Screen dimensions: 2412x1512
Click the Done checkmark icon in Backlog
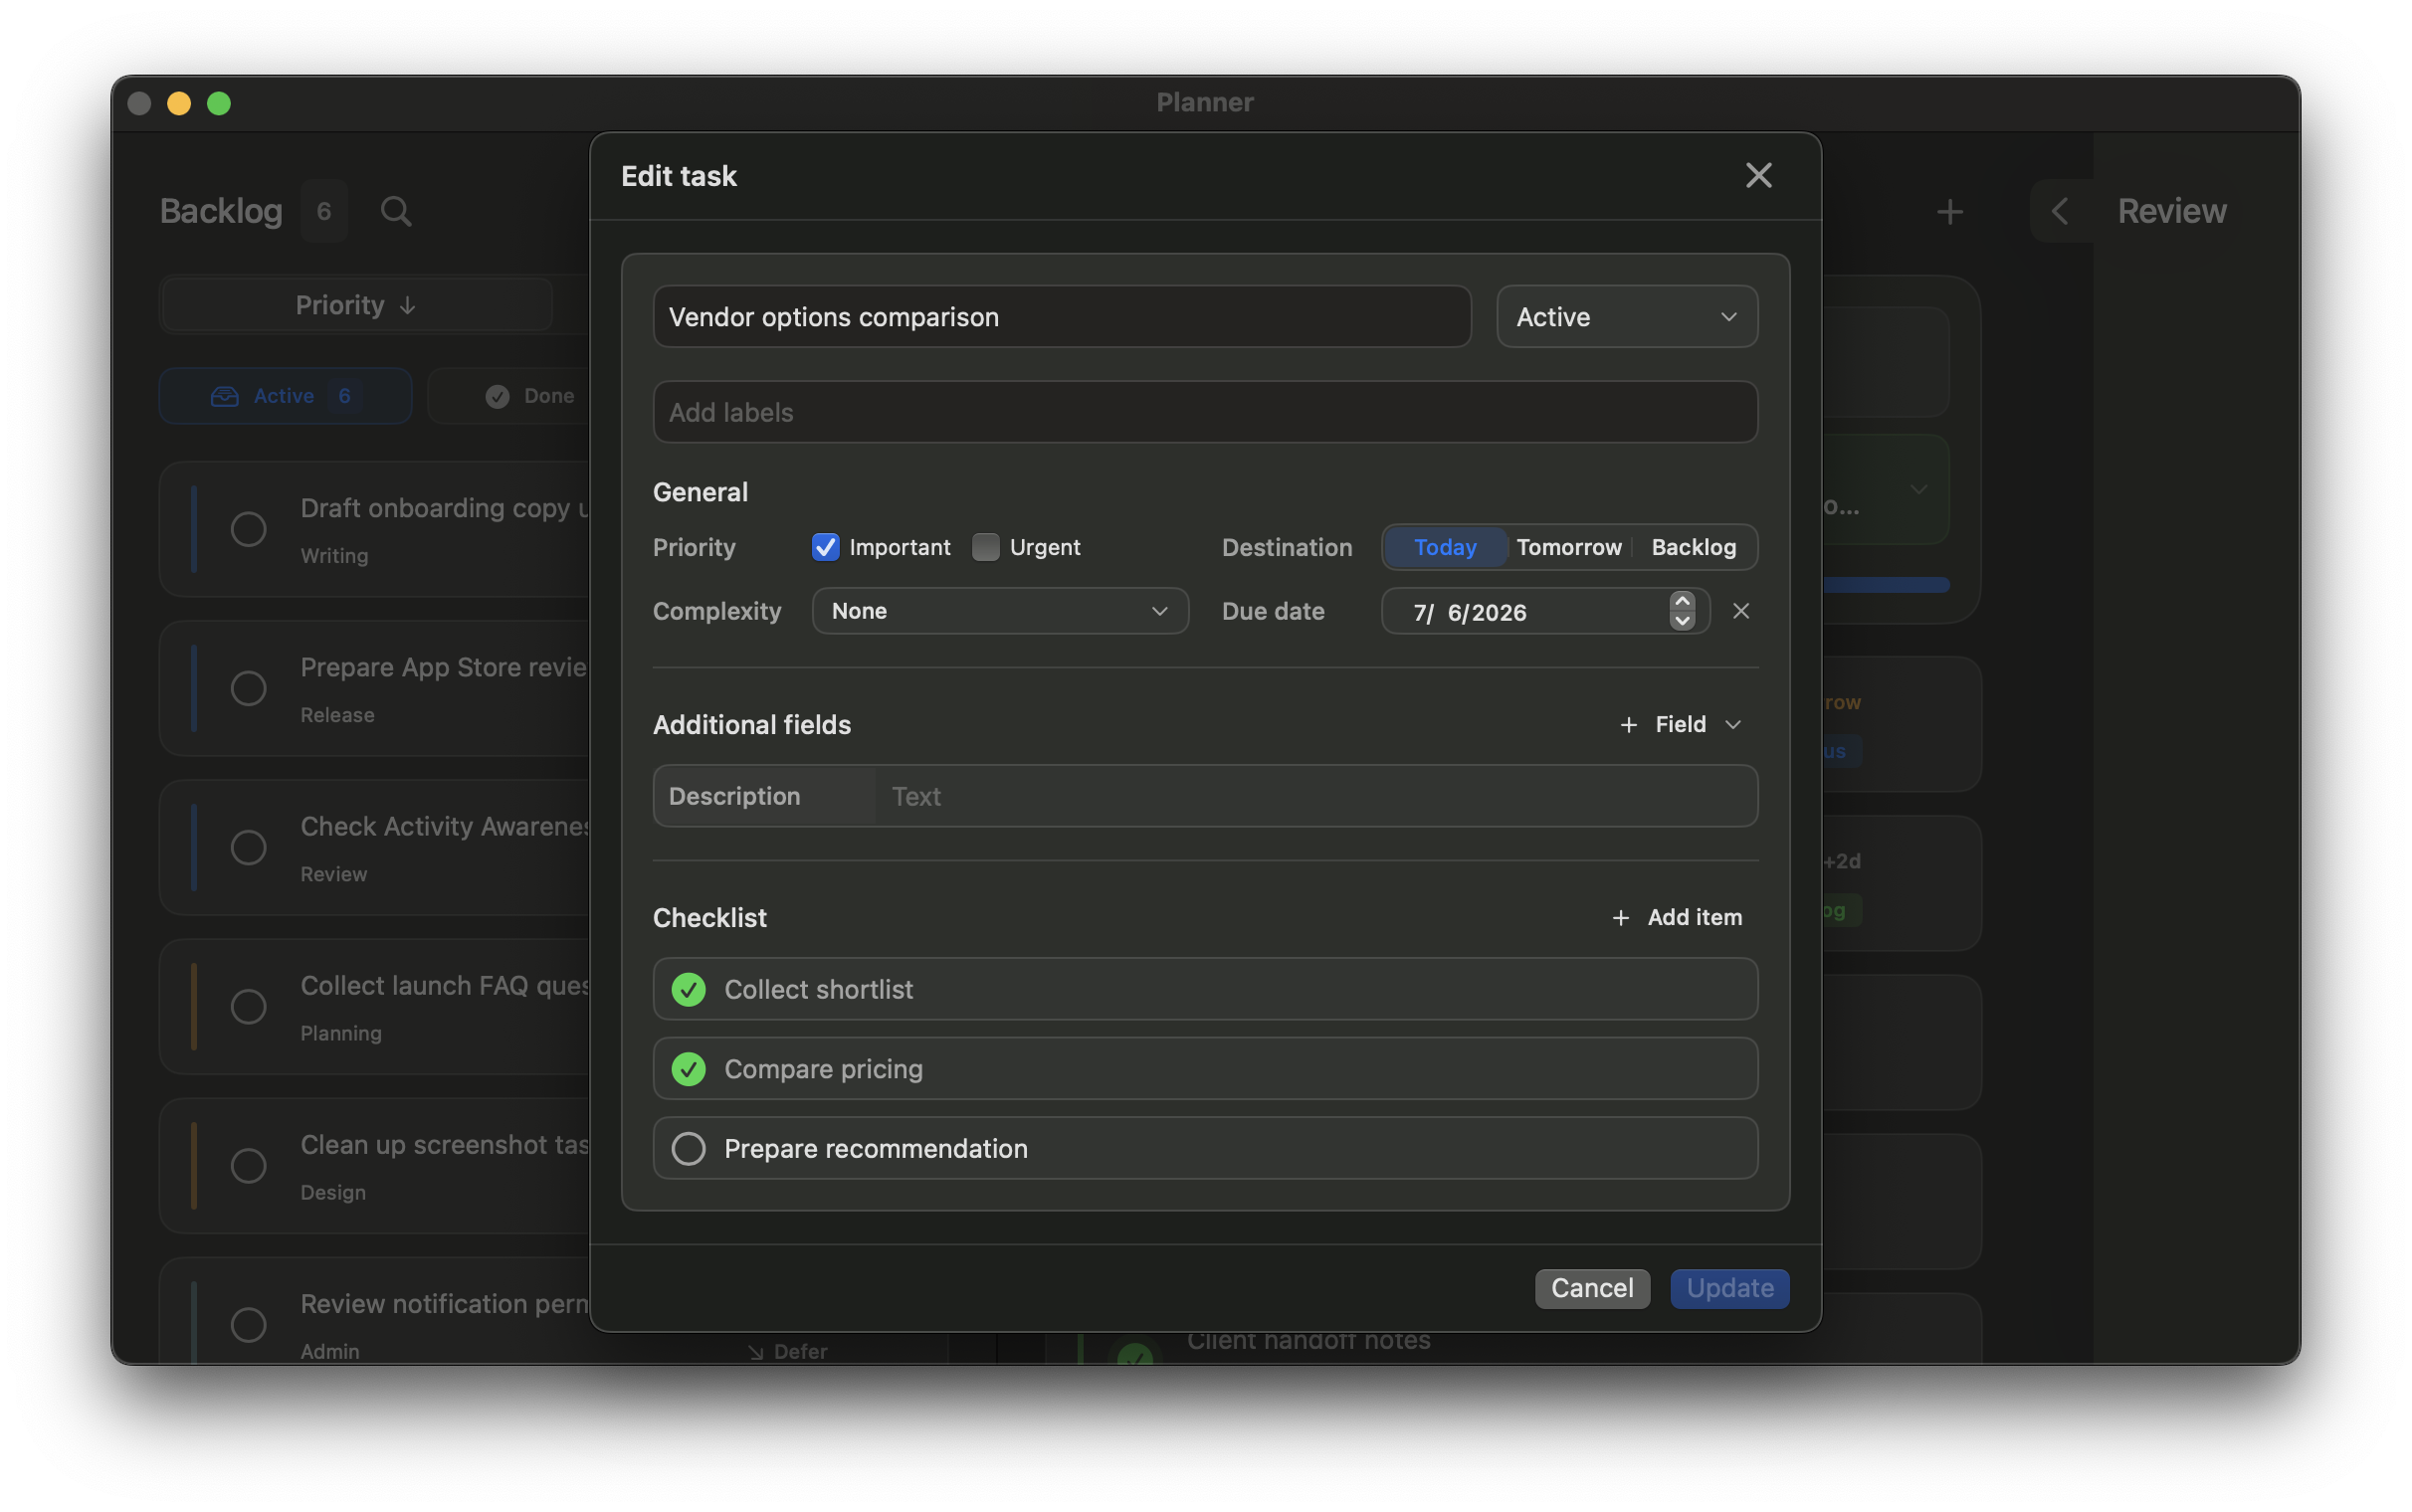497,396
